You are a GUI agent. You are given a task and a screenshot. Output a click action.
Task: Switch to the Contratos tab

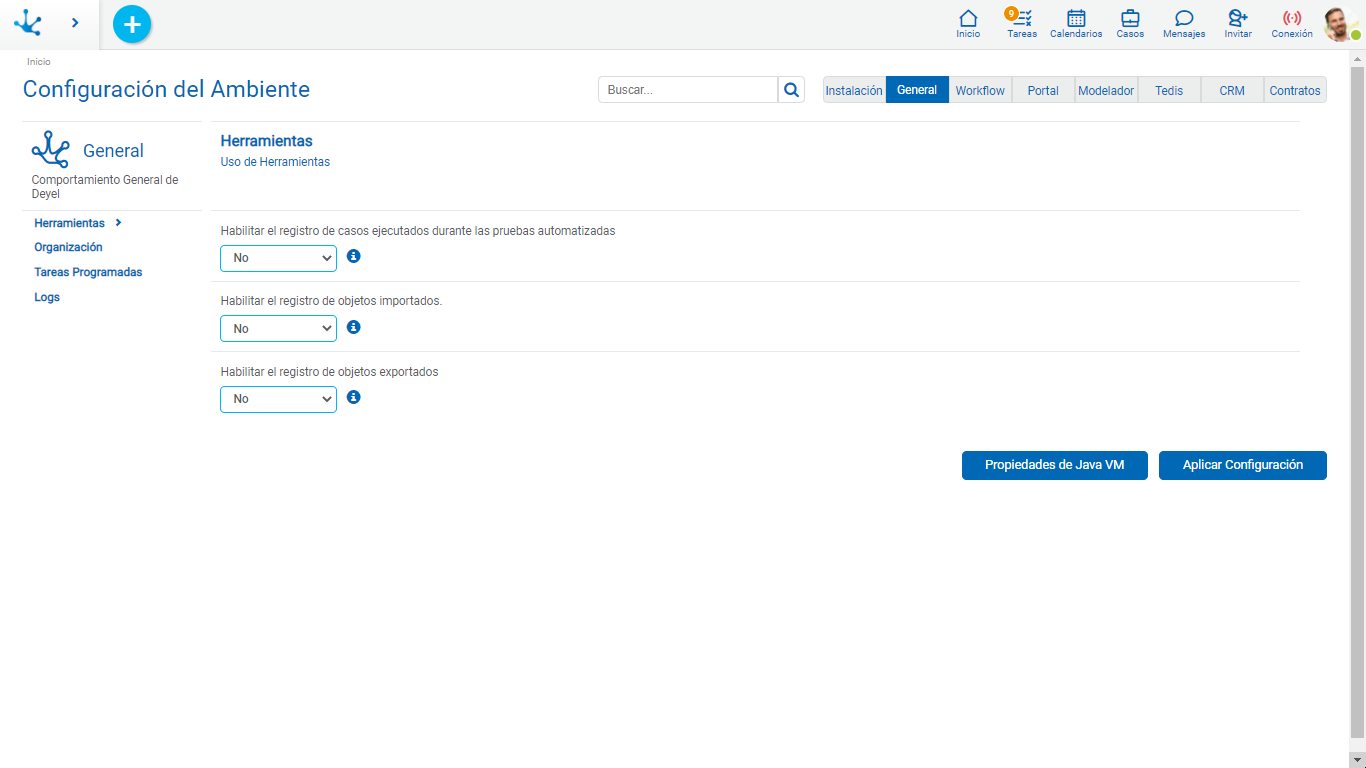tap(1295, 90)
